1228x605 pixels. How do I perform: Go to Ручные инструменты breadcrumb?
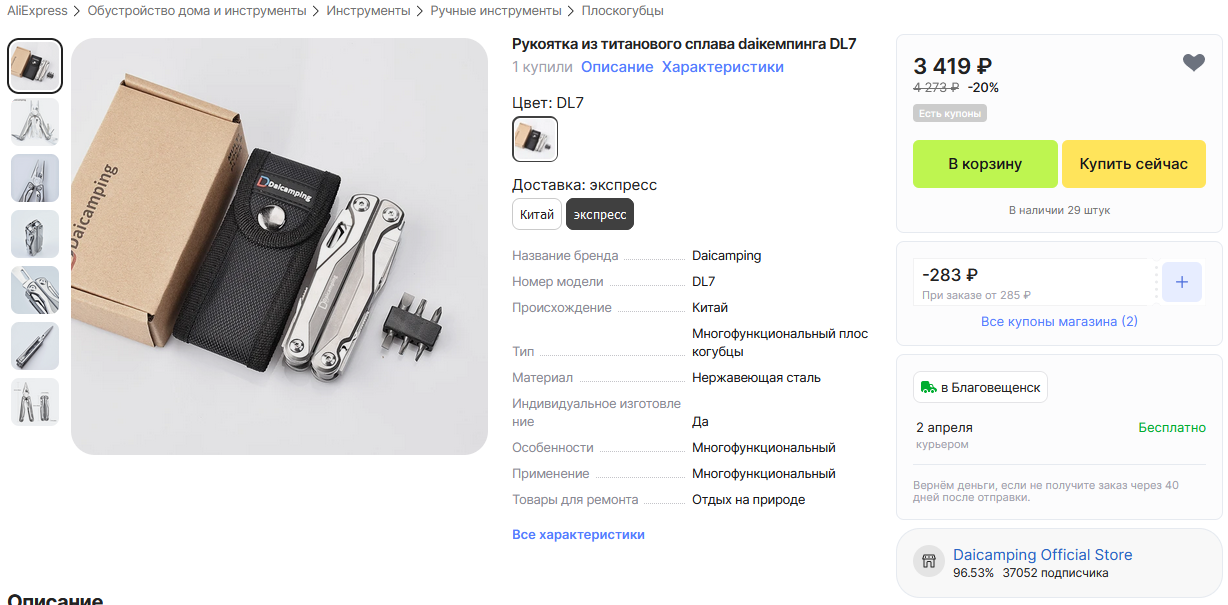496,11
